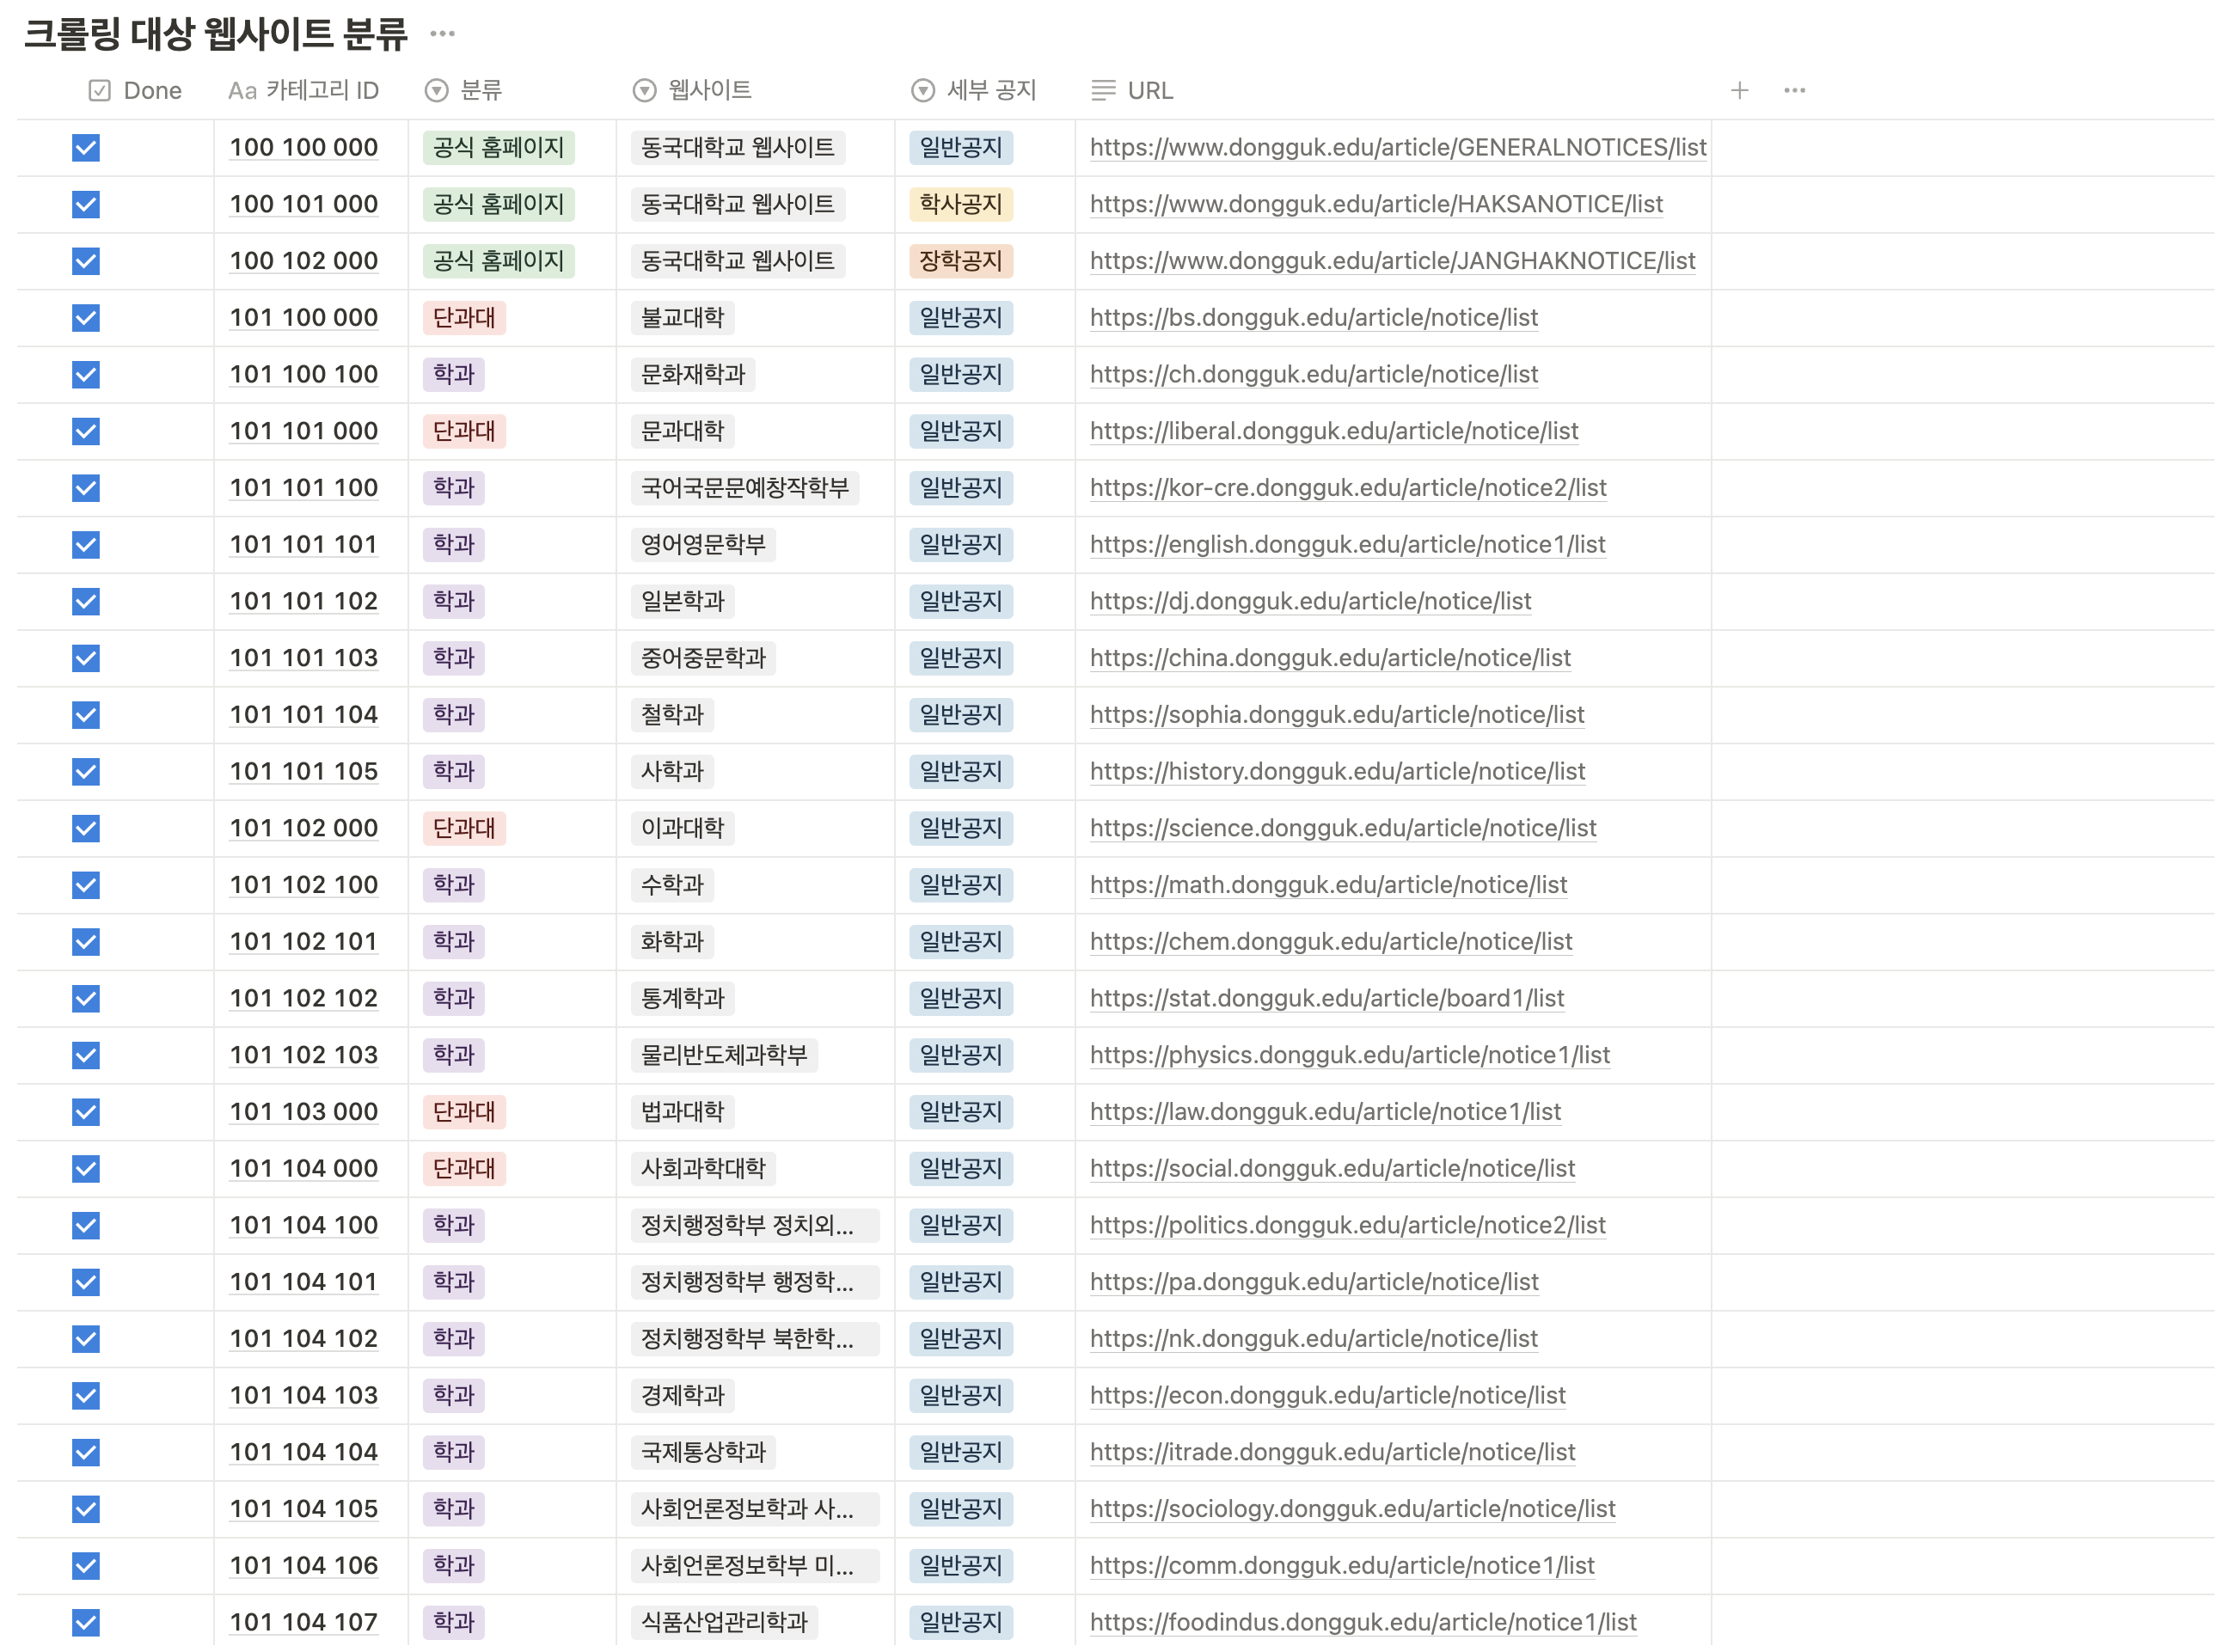
Task: Click the orange 장학공지 tag
Action: tap(960, 261)
